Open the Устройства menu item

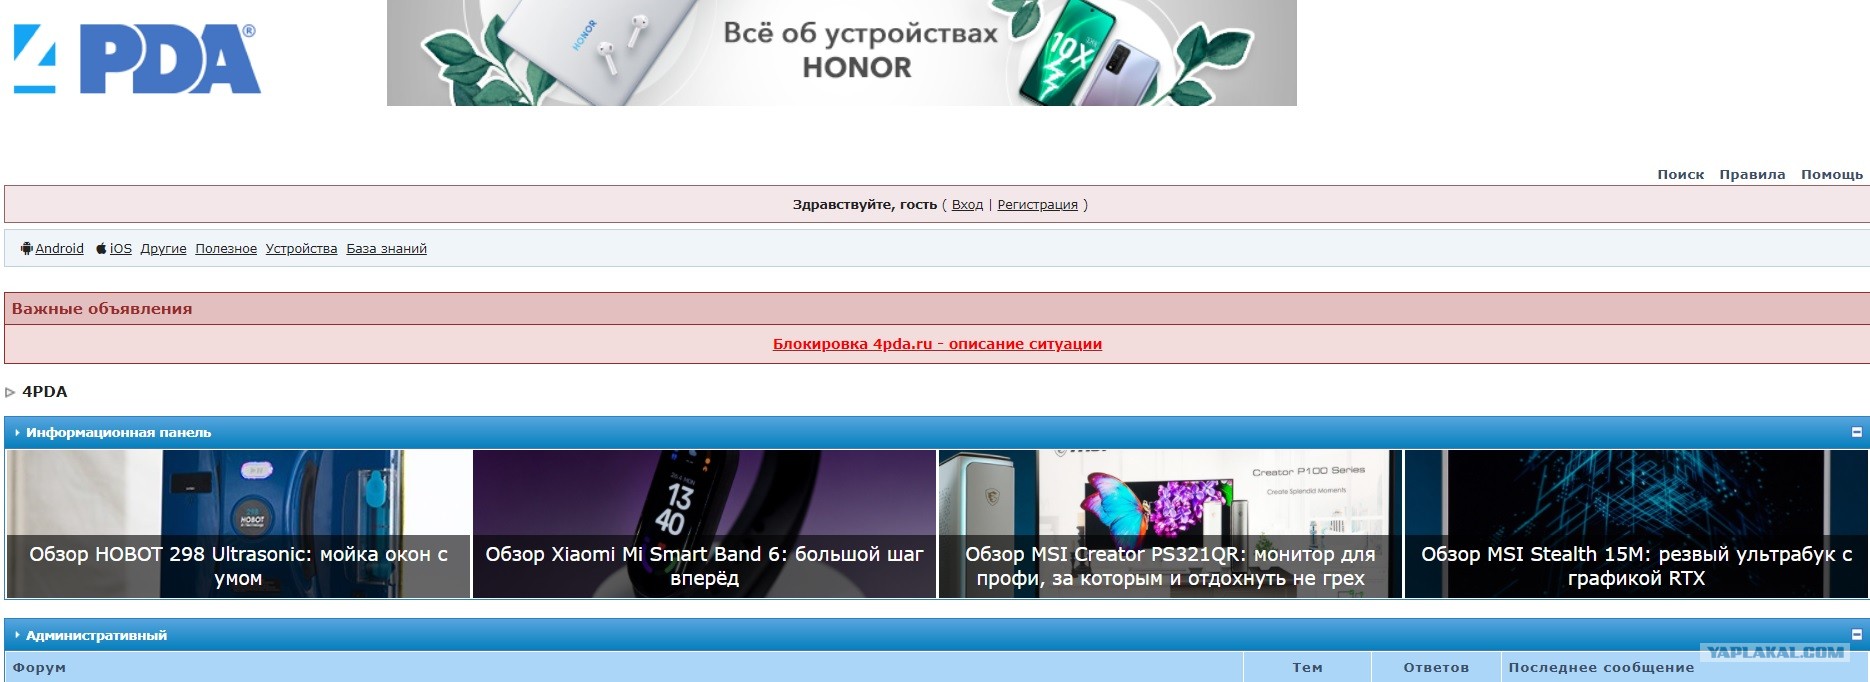301,249
